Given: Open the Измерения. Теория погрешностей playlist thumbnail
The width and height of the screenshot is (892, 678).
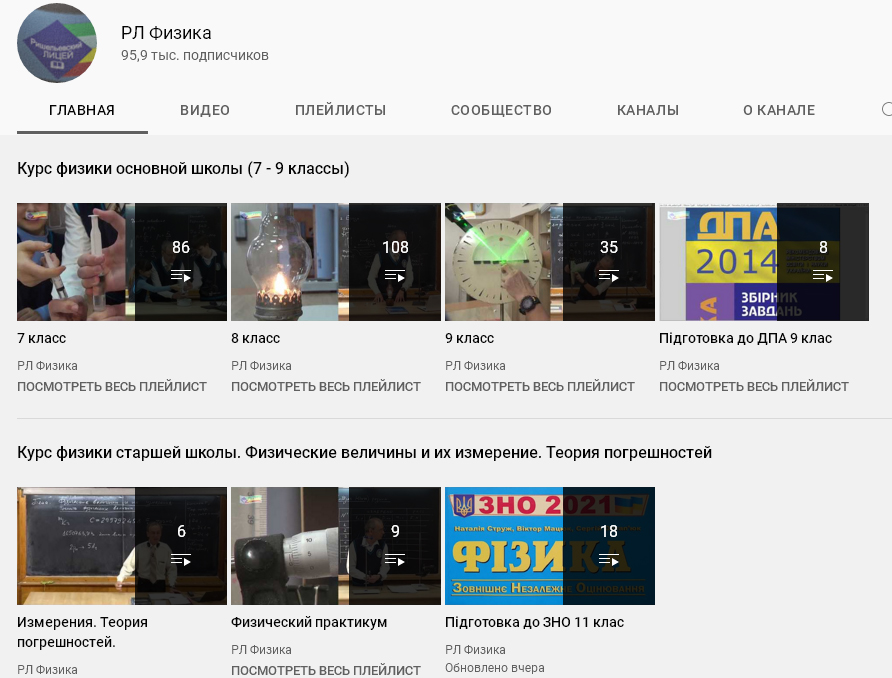Looking at the screenshot, I should coord(122,546).
